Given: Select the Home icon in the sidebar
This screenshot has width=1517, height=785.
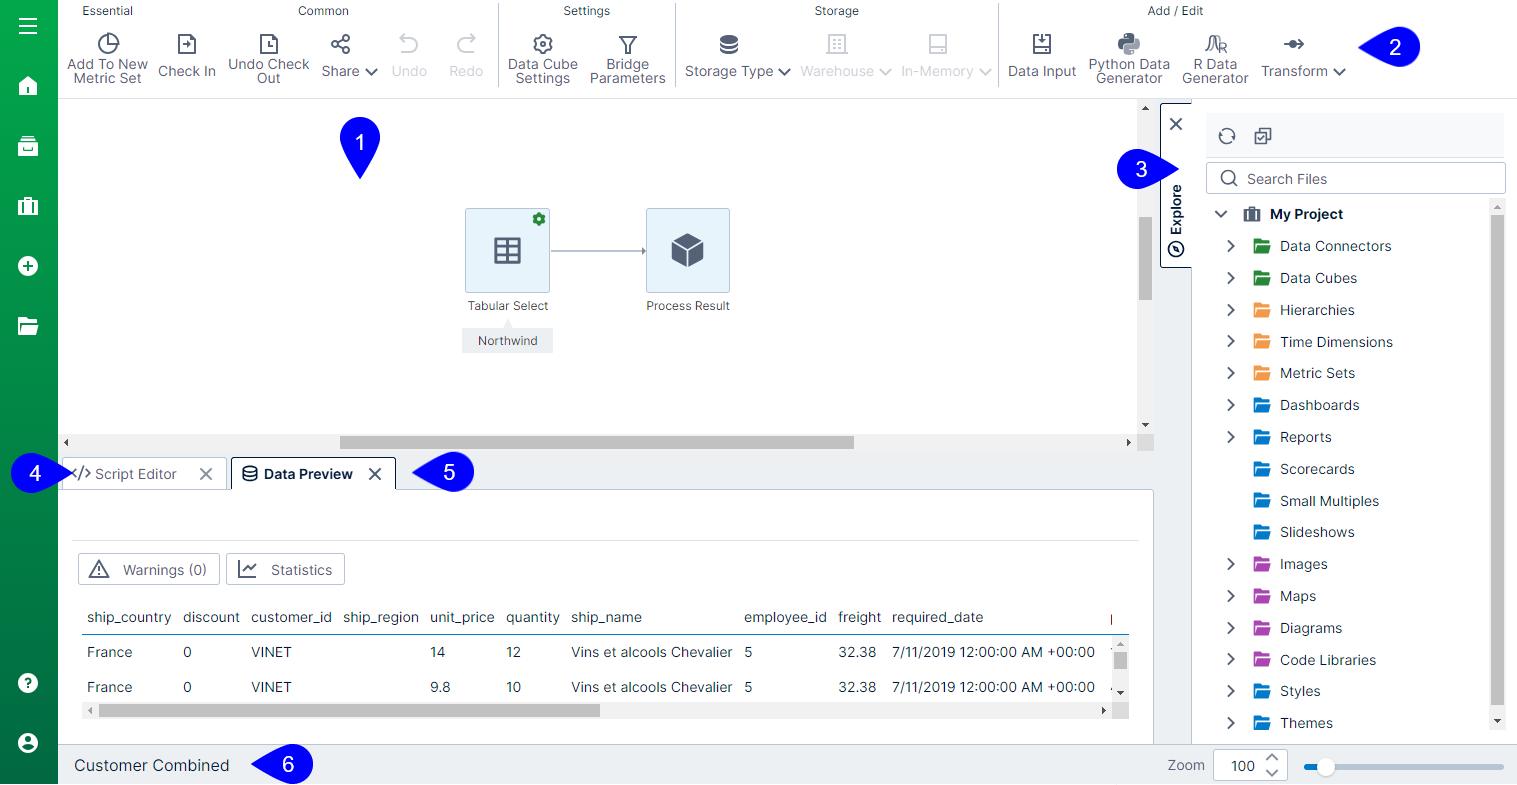Looking at the screenshot, I should (x=27, y=85).
